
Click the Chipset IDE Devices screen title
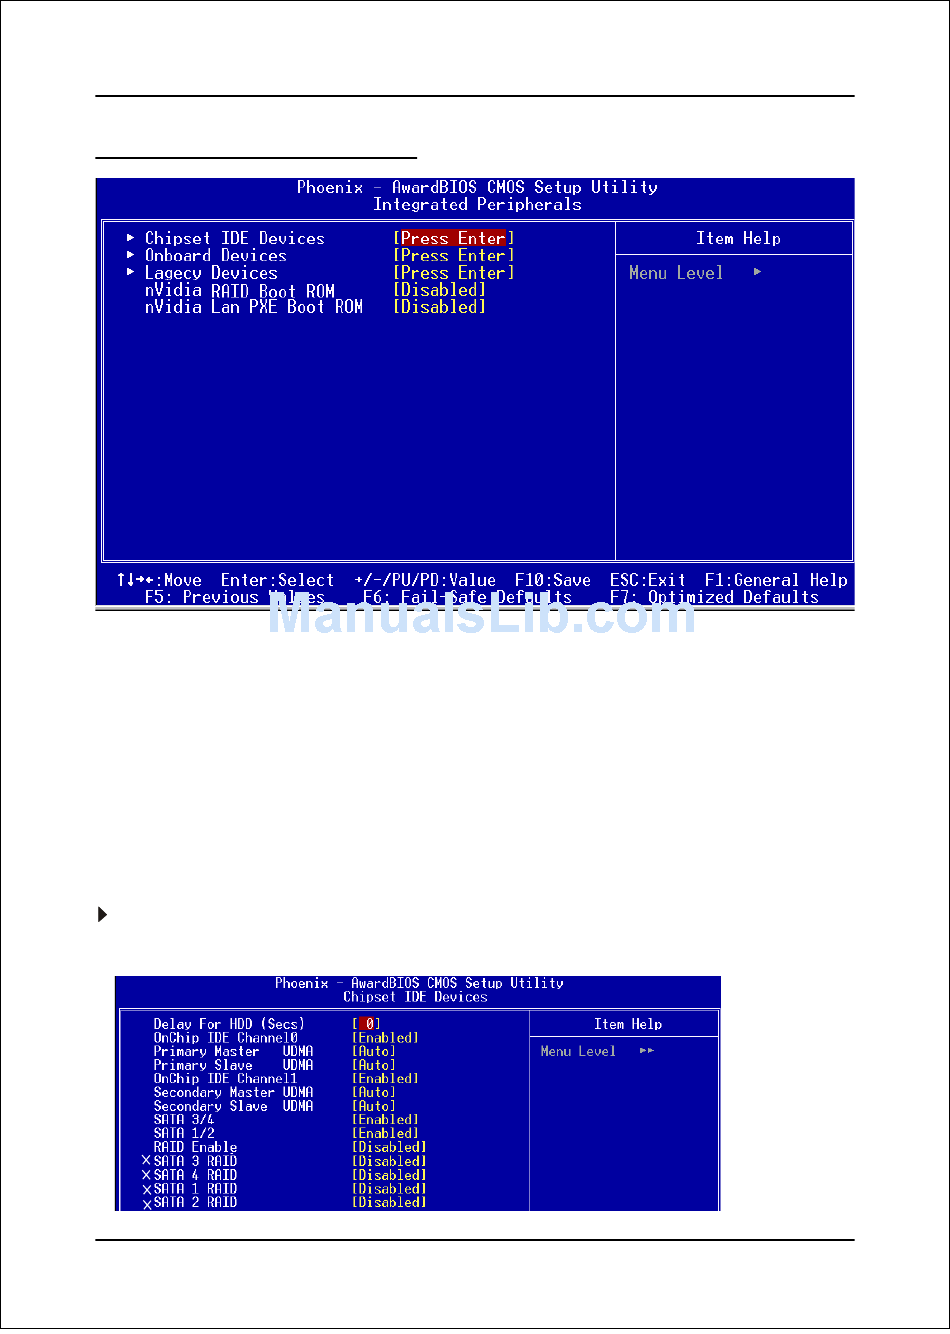click(415, 997)
